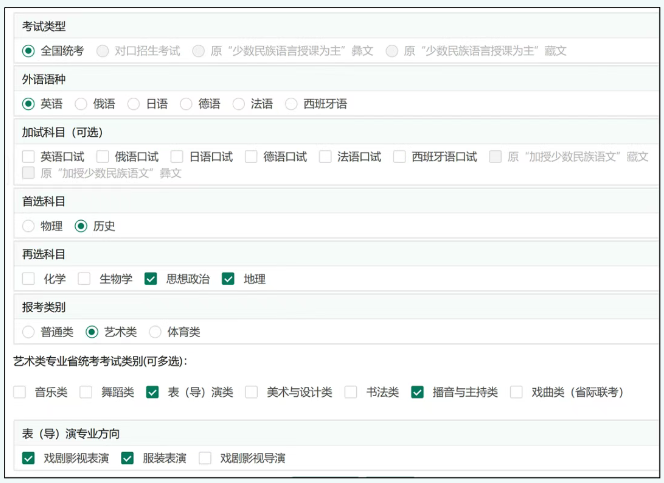Choose 西班牙语 language option
Image resolution: width=664 pixels, height=483 pixels.
pyautogui.click(x=291, y=103)
